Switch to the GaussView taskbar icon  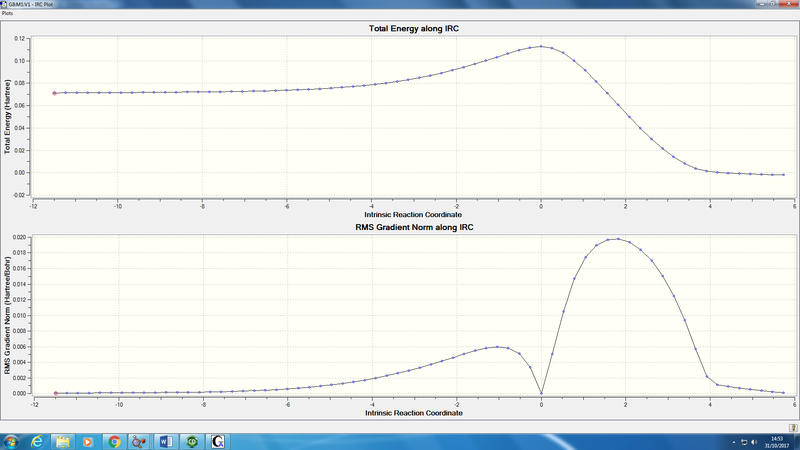click(218, 442)
